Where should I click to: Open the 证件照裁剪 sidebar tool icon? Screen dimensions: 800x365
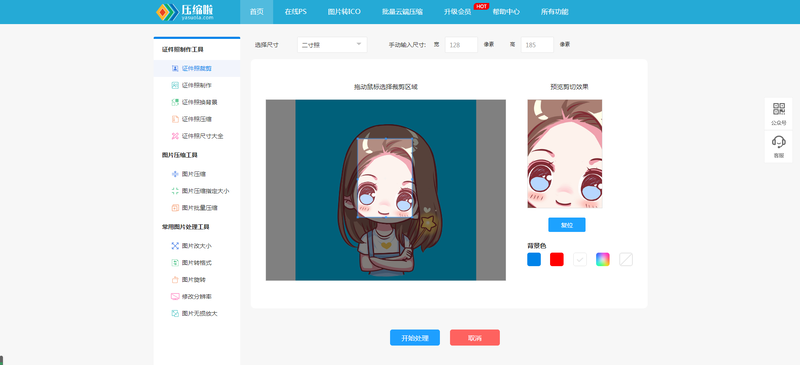click(x=175, y=68)
